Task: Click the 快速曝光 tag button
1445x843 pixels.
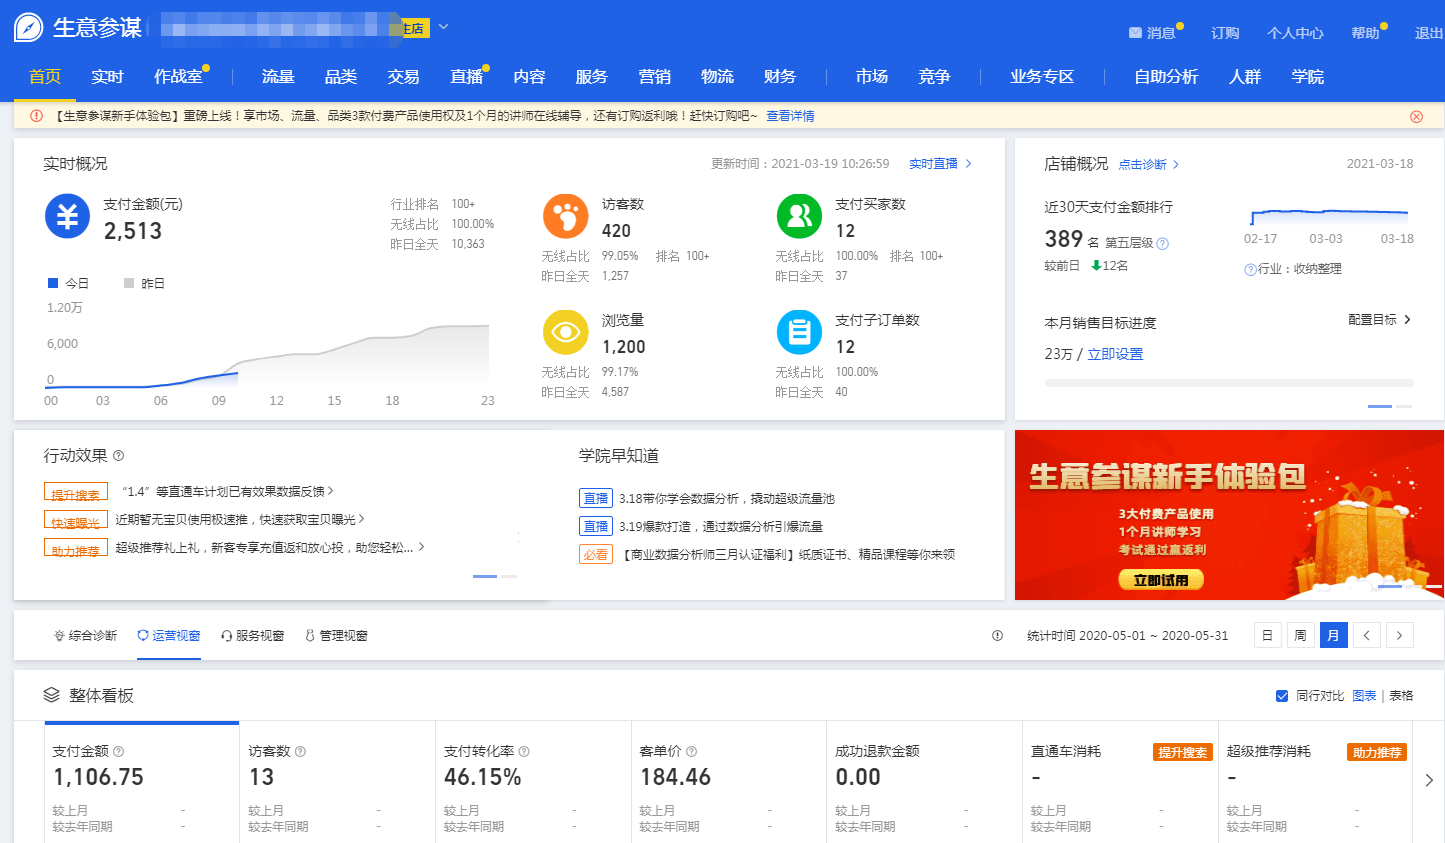Action: [76, 520]
